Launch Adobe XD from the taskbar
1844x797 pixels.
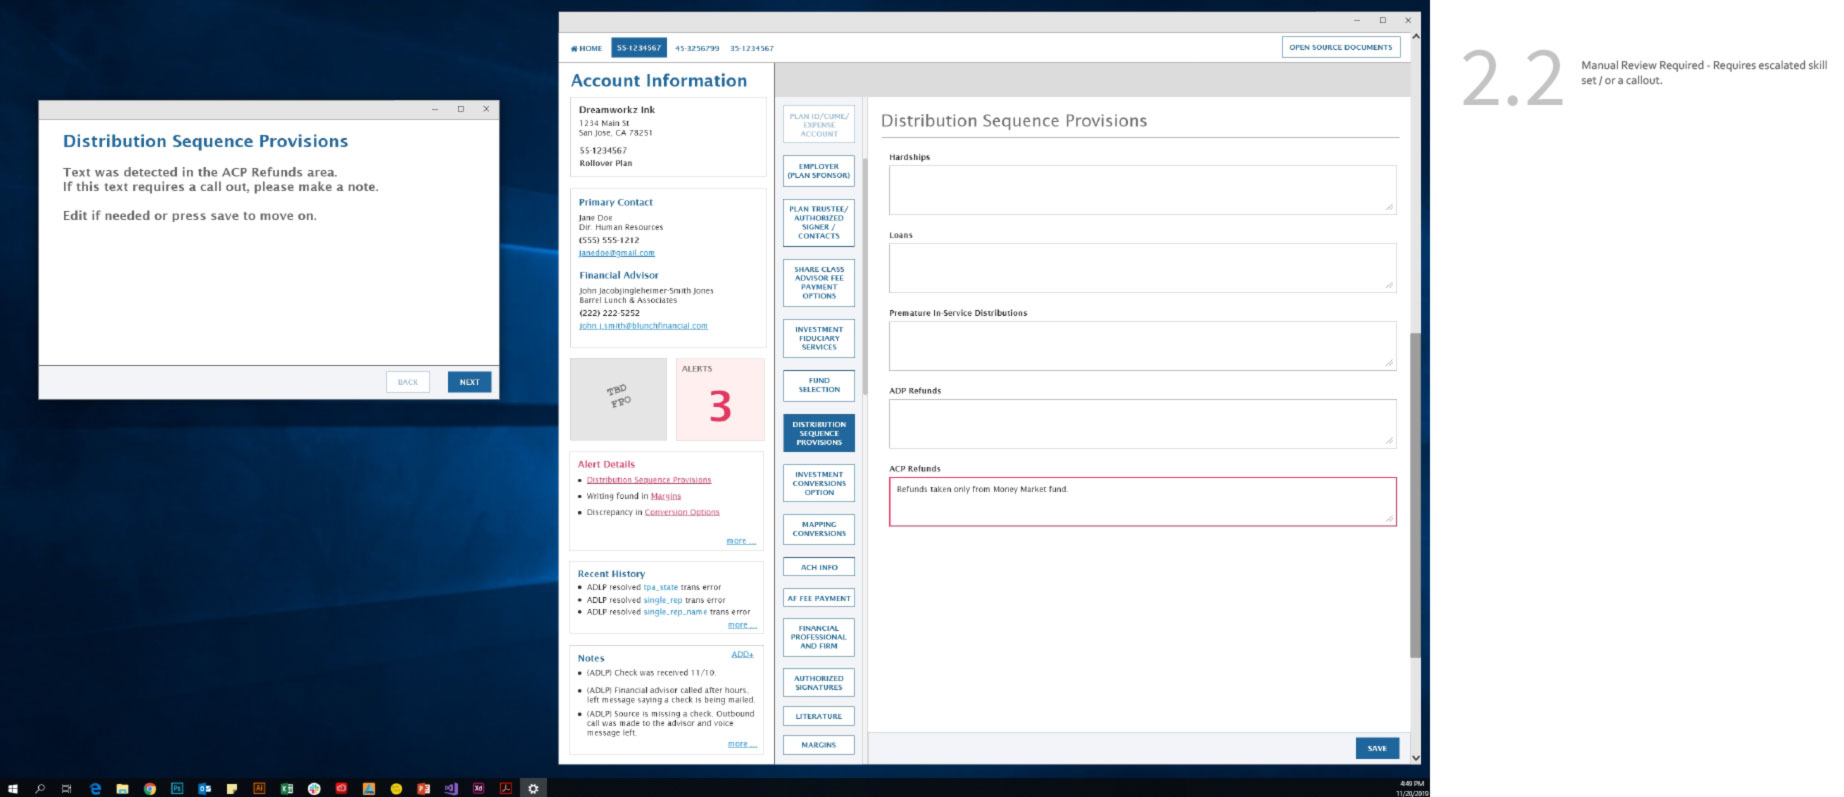coord(478,788)
